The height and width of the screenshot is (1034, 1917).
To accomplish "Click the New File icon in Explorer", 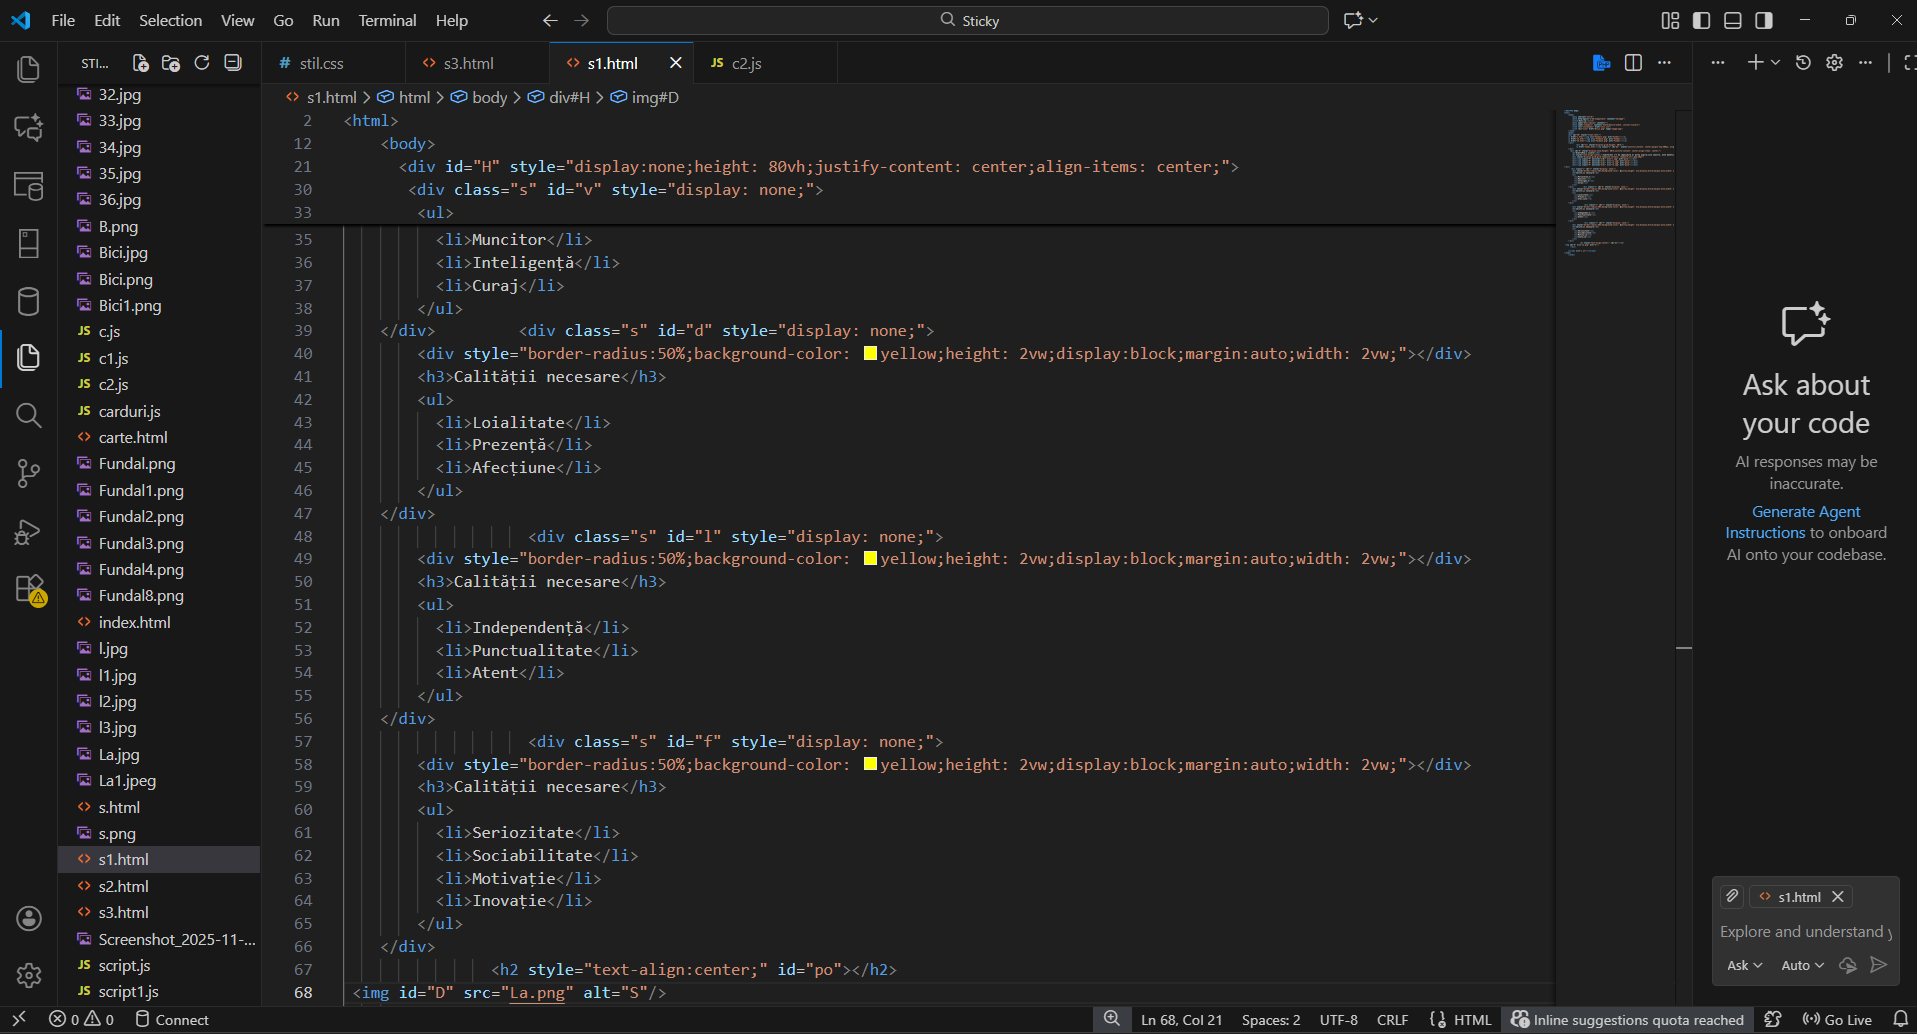I will [x=140, y=63].
